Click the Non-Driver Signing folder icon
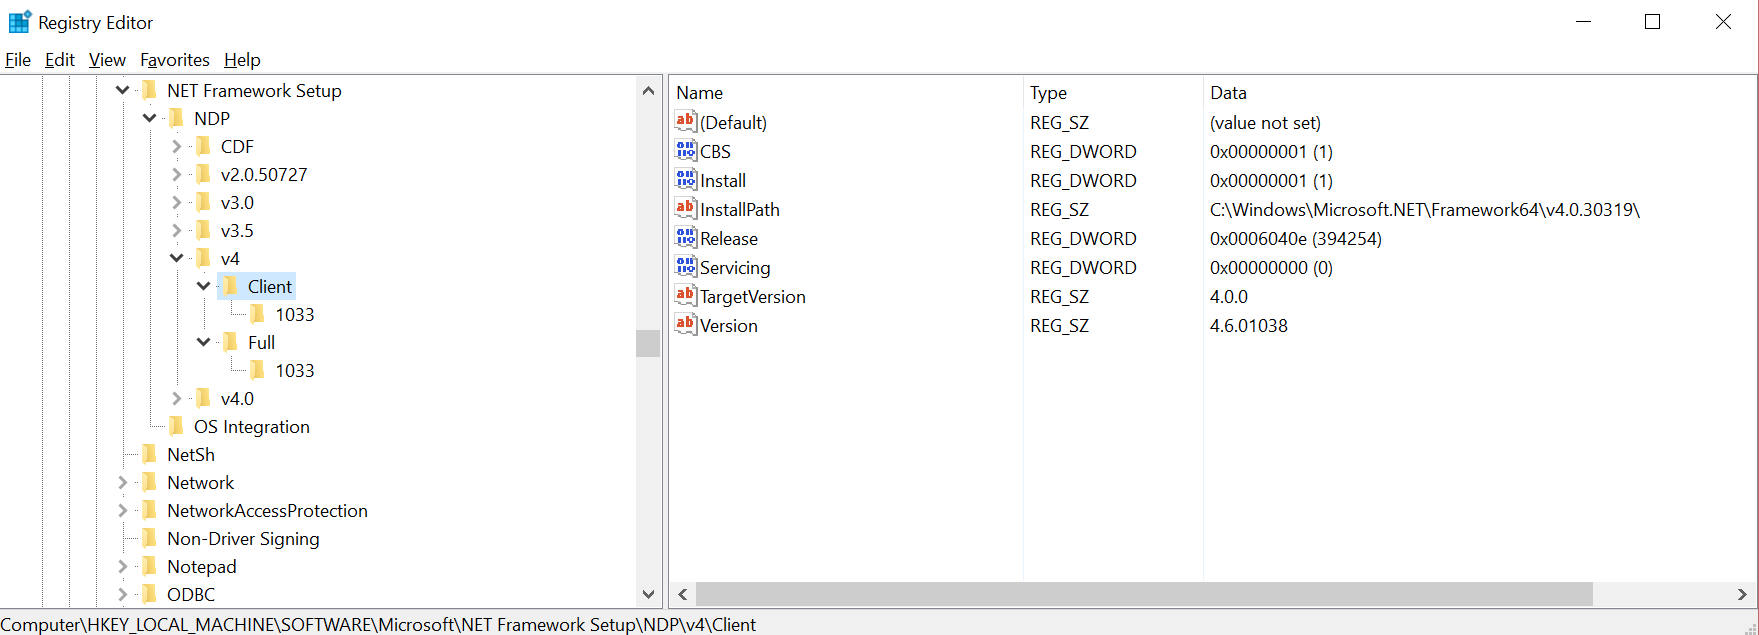The image size is (1759, 635). click(x=150, y=538)
